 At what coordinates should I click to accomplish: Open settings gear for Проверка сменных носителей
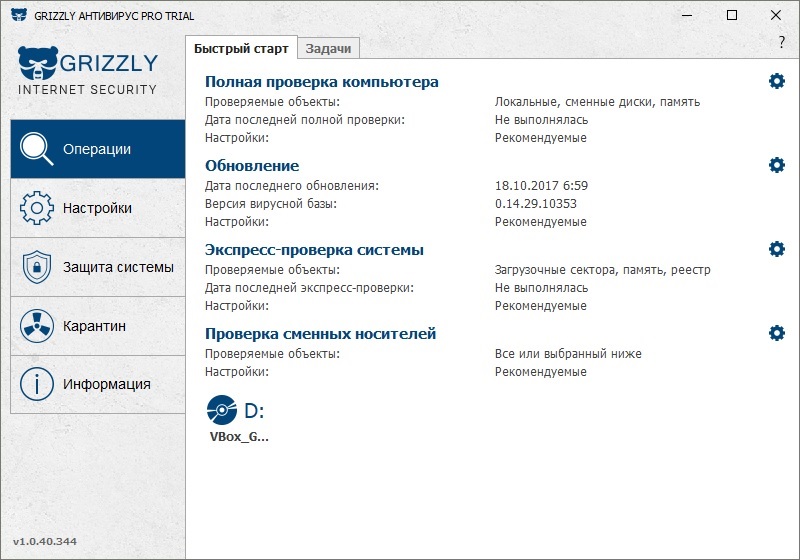pyautogui.click(x=777, y=333)
